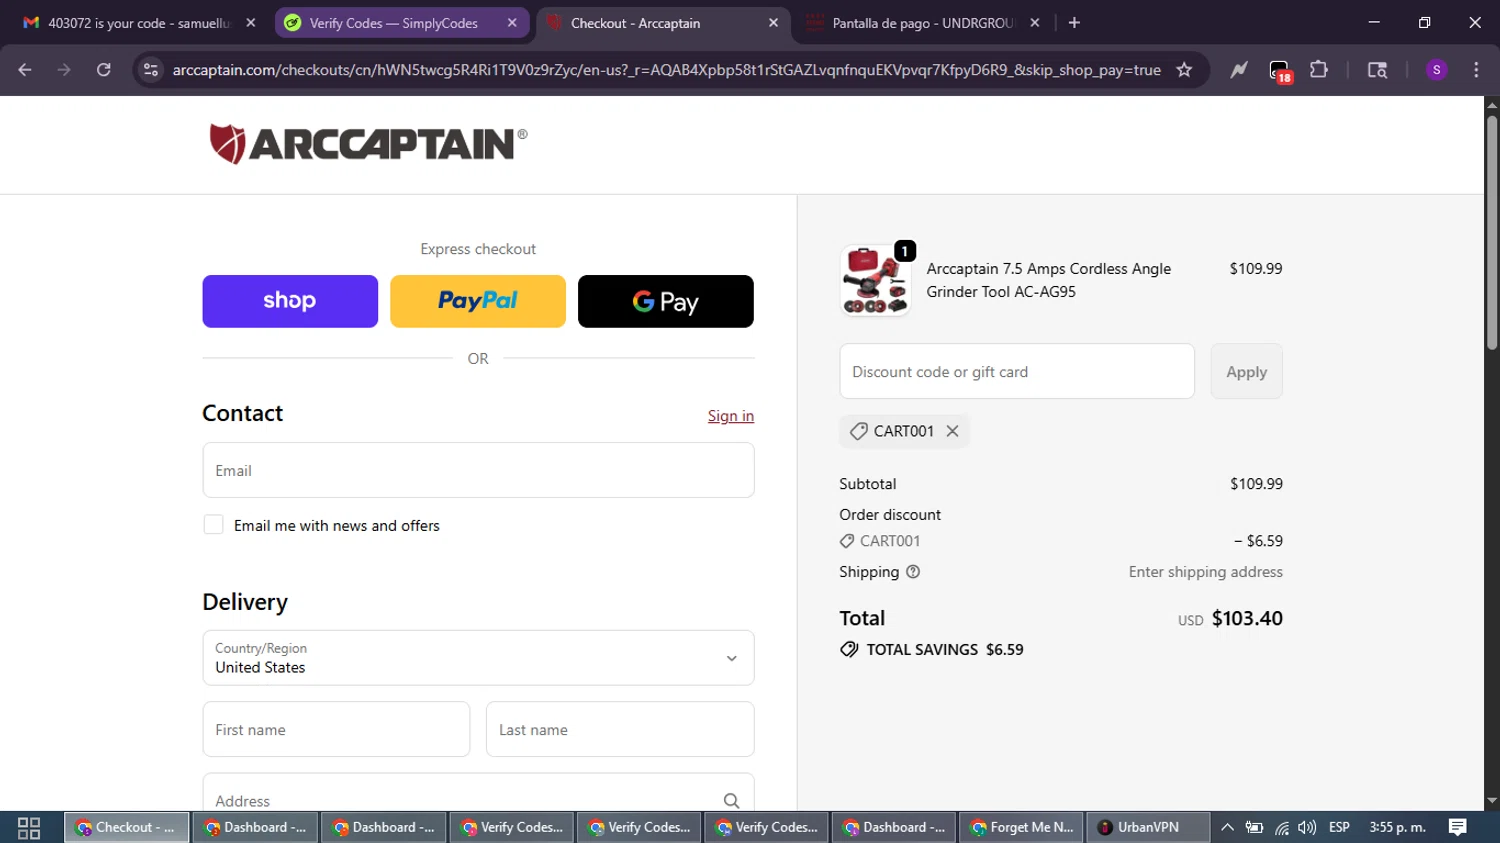Viewport: 1500px width, 843px height.
Task: Close the Pantalla de pago tab
Action: (1035, 23)
